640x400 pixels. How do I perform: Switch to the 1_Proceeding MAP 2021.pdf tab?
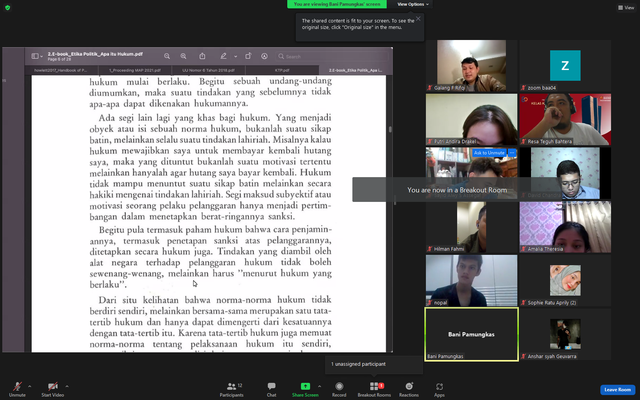[x=135, y=70]
